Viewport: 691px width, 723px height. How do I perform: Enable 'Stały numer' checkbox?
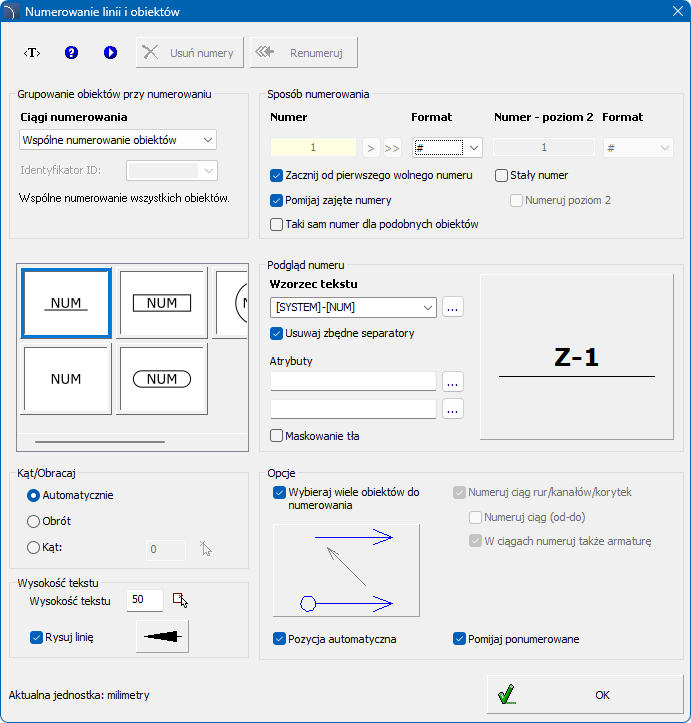[x=502, y=175]
